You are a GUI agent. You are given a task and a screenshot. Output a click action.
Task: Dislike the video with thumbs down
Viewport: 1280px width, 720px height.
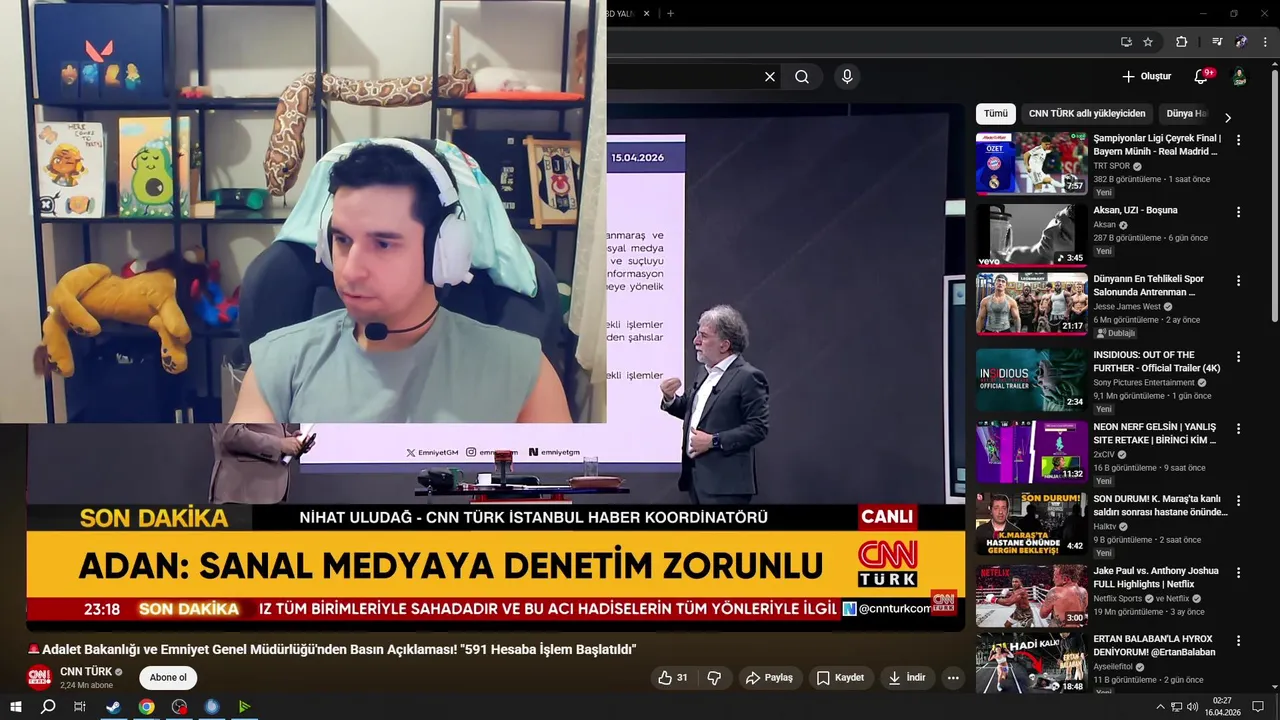(714, 678)
